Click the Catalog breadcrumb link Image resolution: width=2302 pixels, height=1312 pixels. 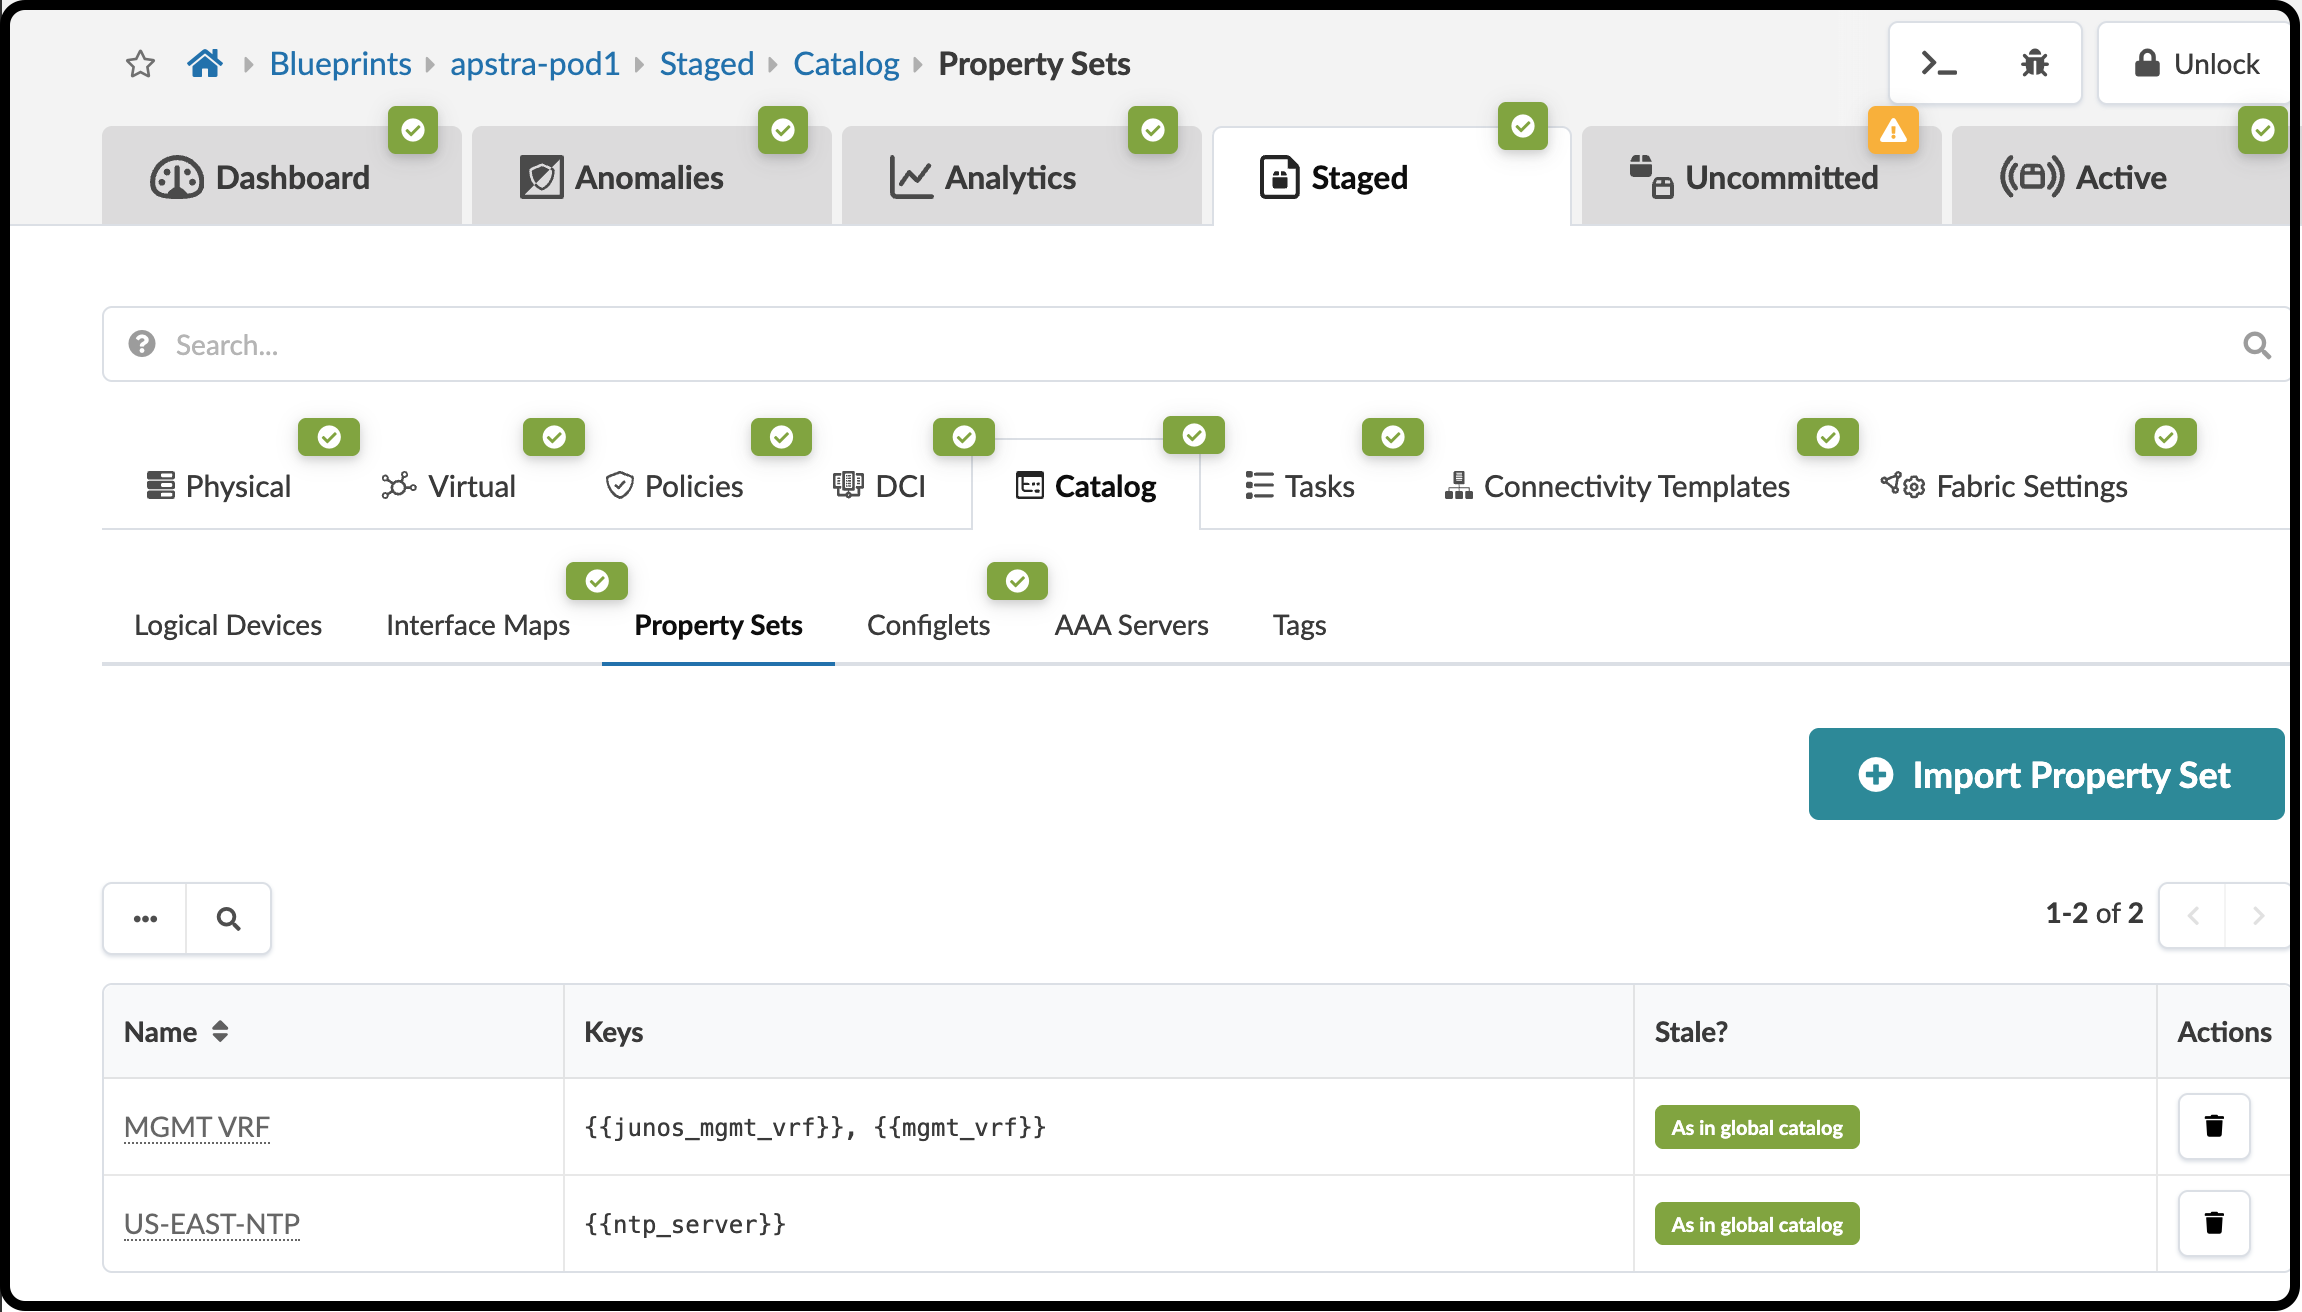point(846,64)
